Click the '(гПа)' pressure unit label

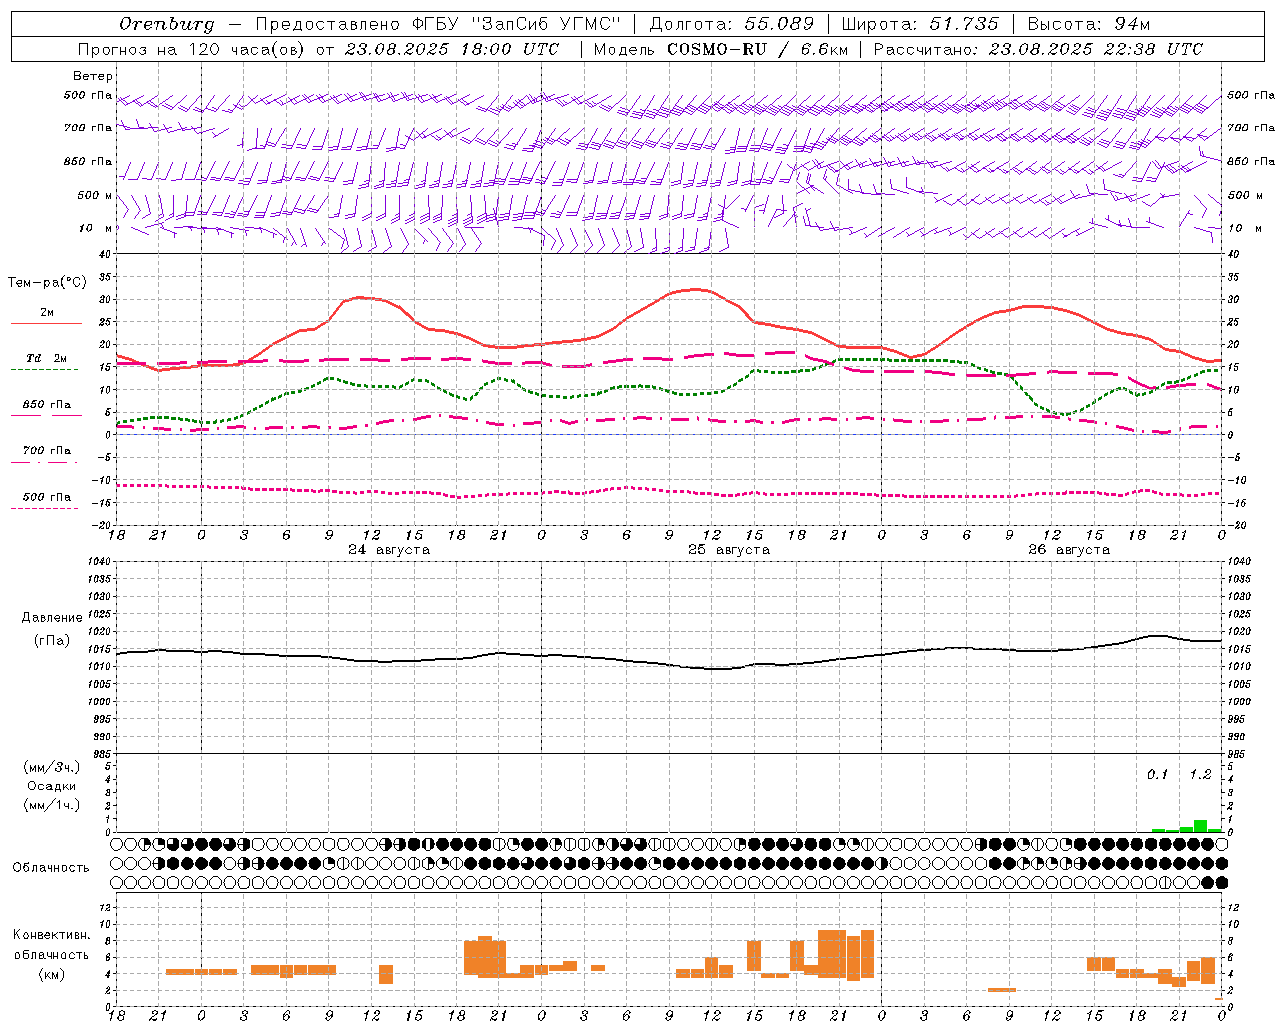click(x=52, y=641)
